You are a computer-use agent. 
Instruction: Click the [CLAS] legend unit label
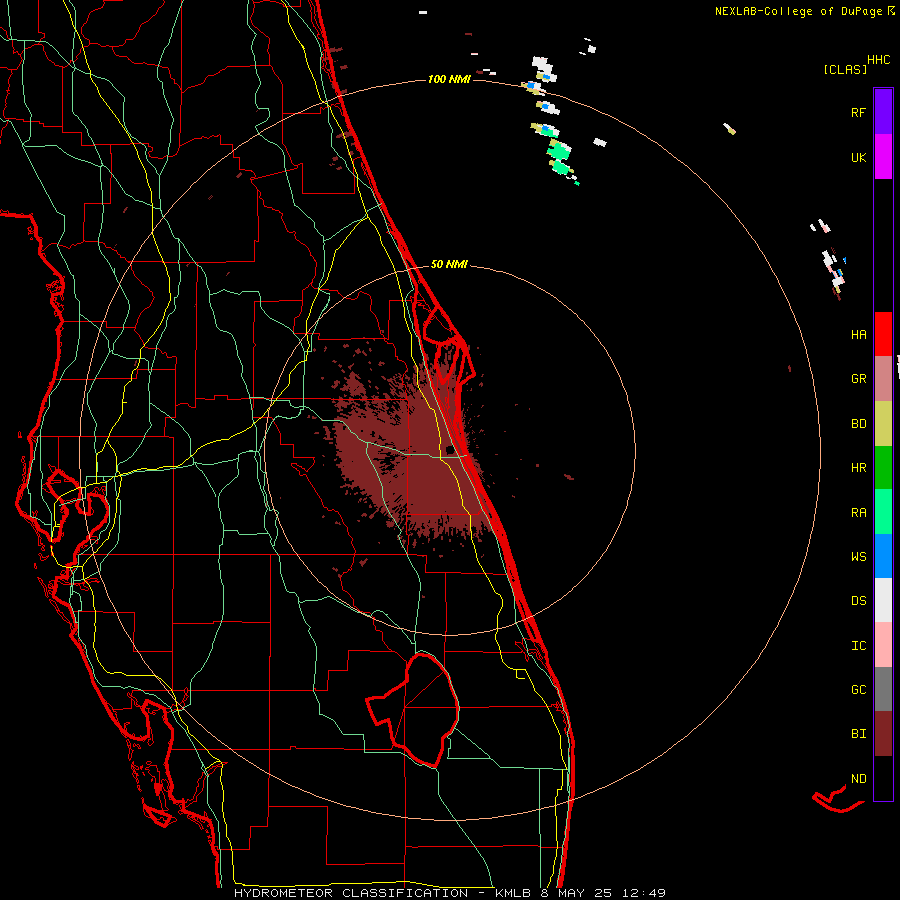point(845,69)
